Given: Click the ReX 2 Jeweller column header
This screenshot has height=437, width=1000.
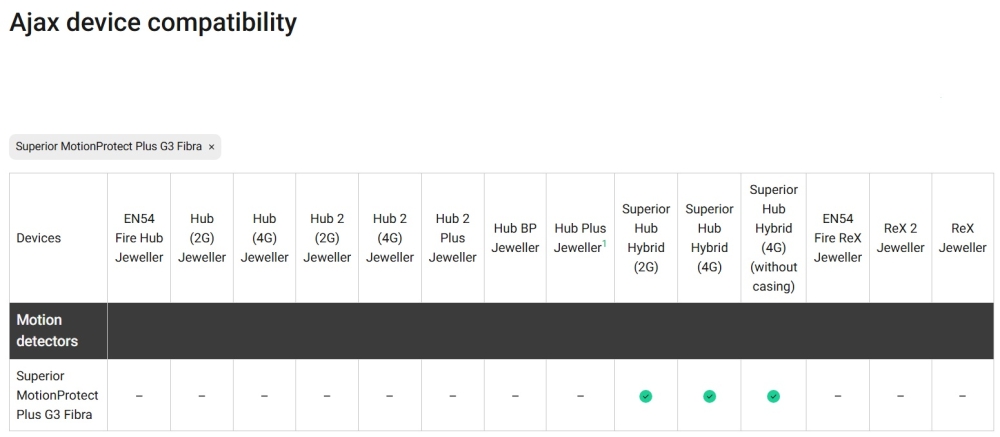Looking at the screenshot, I should click(900, 238).
